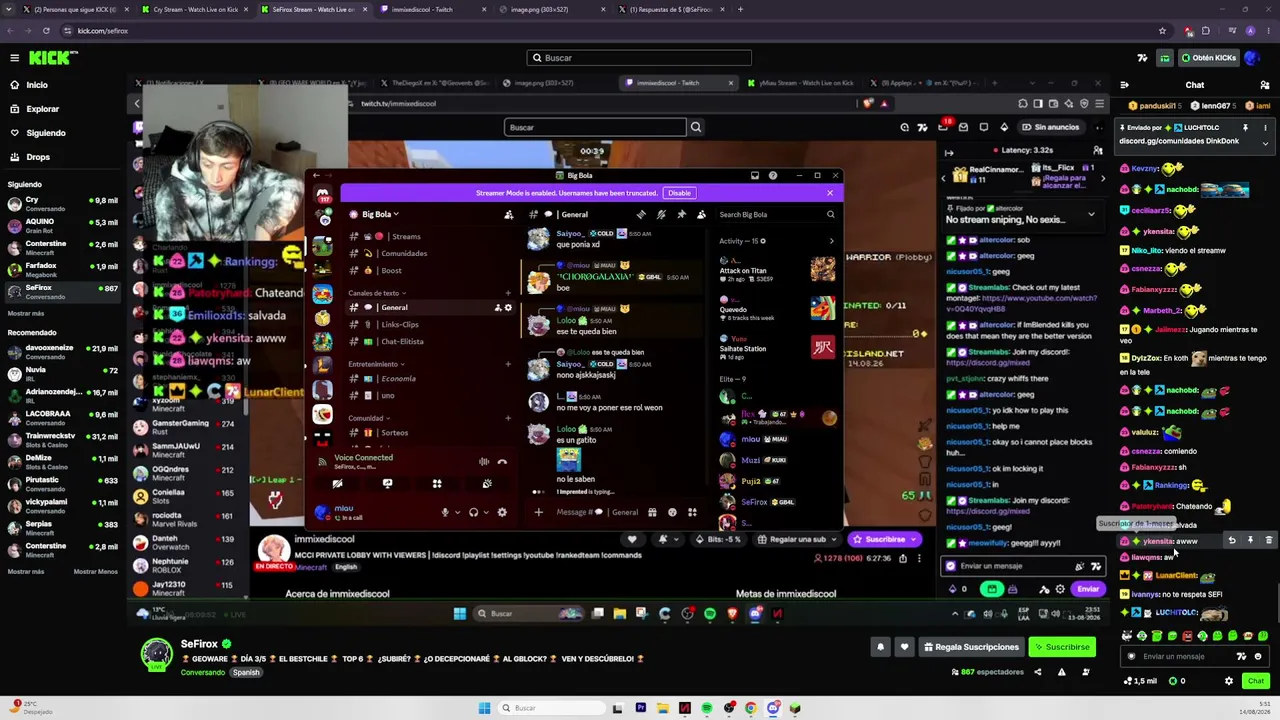The width and height of the screenshot is (1280, 720).
Task: Click the Obtén KICKs button
Action: (1208, 58)
